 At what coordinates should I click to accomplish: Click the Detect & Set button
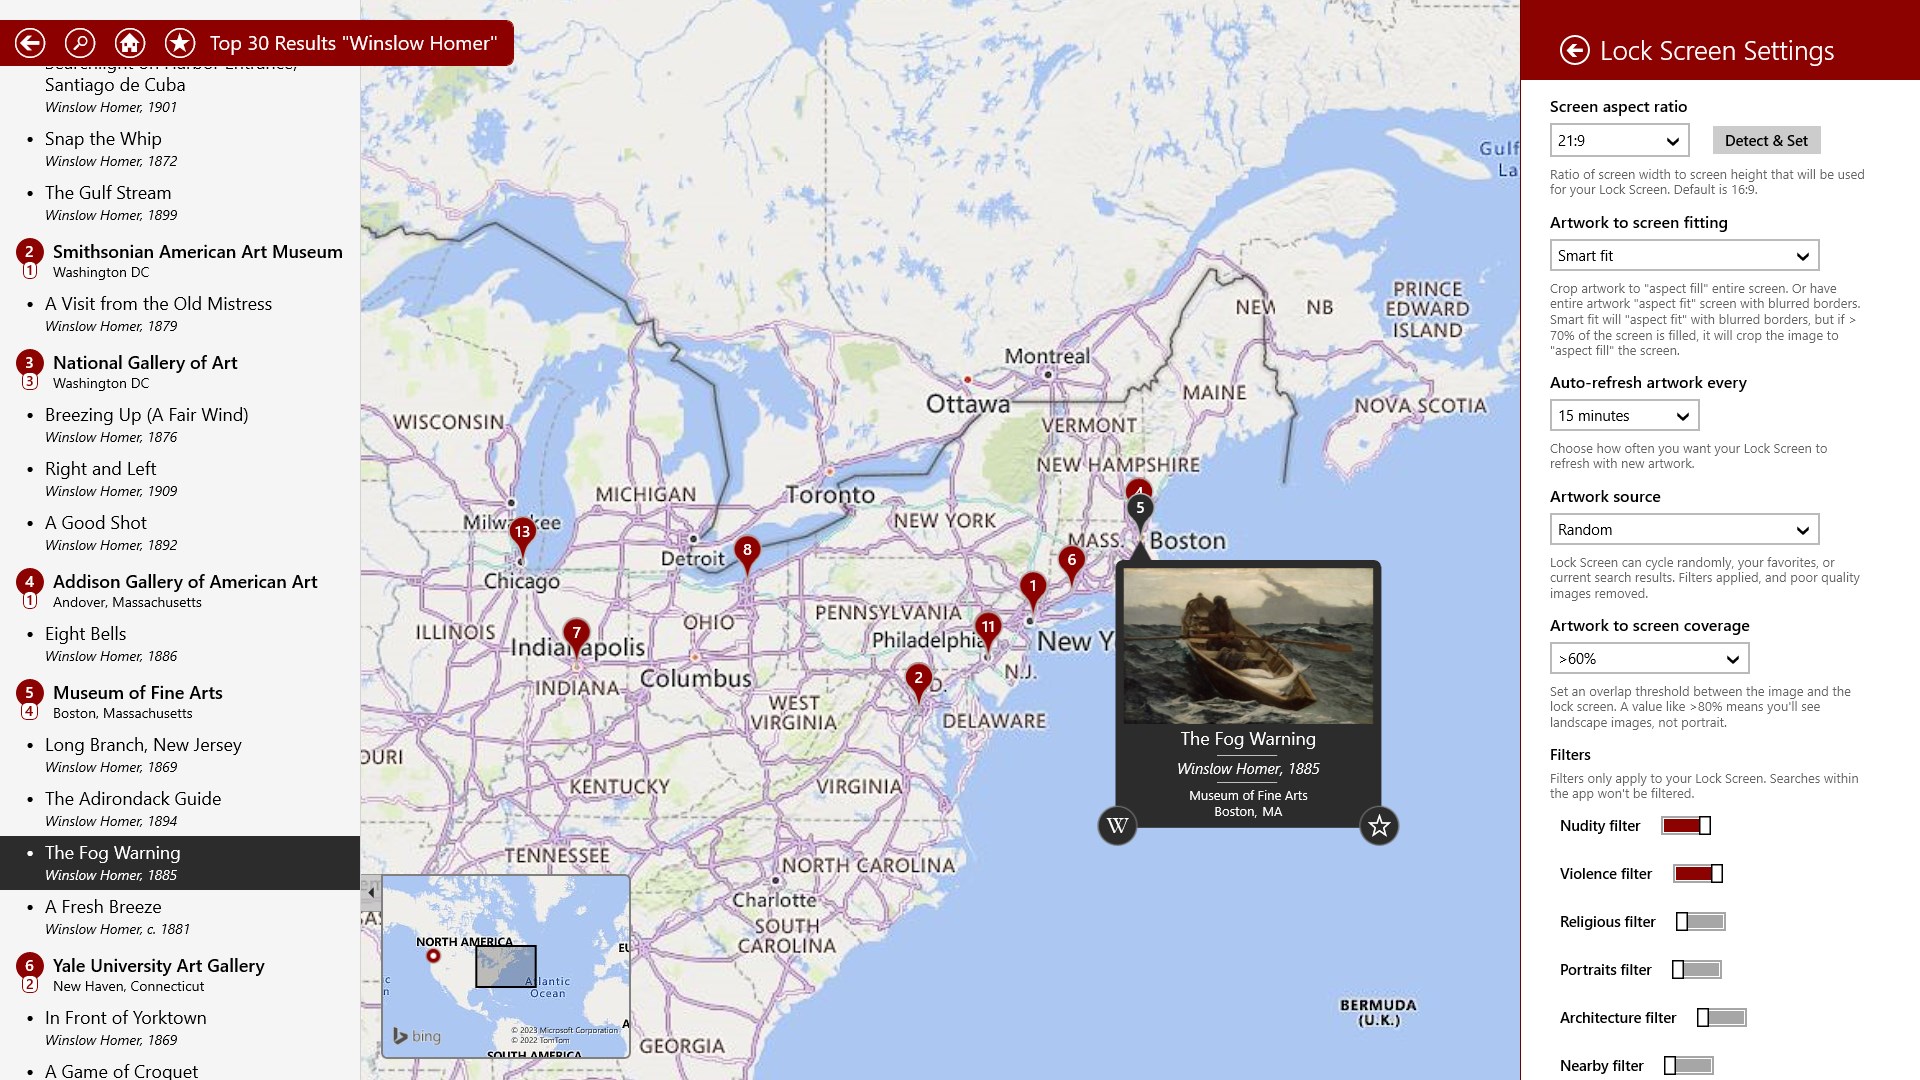point(1766,140)
